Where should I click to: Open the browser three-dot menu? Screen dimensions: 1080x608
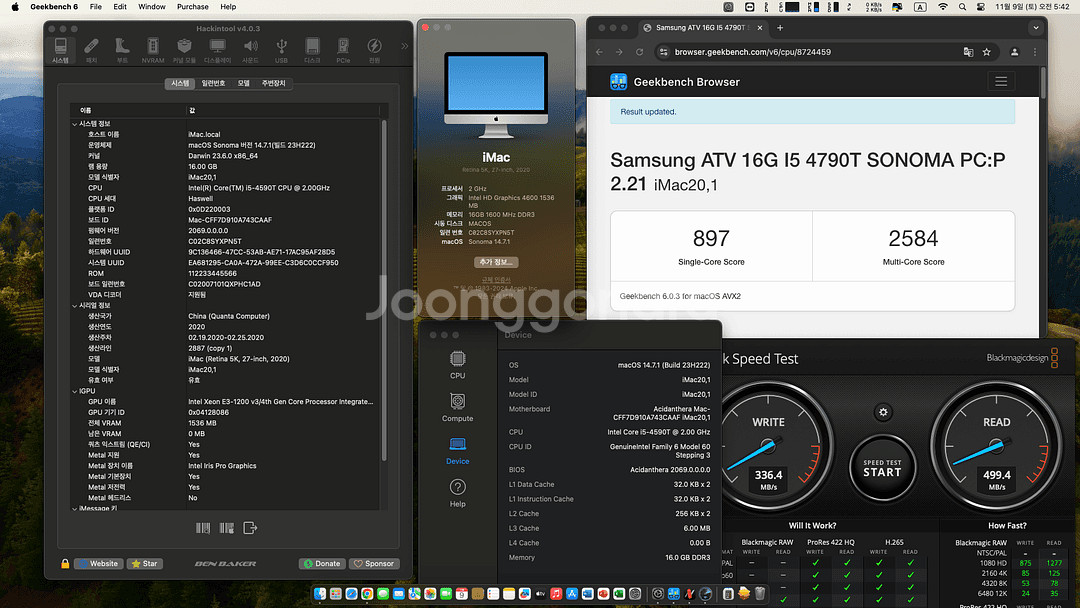click(1035, 52)
